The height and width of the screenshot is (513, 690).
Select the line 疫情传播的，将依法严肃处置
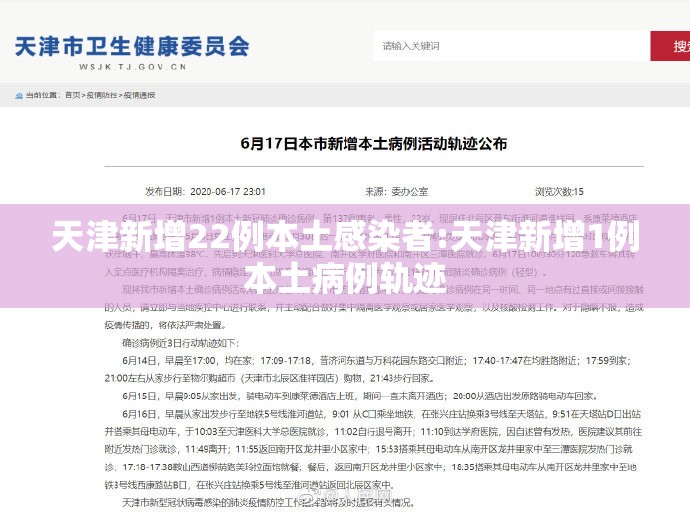point(165,325)
